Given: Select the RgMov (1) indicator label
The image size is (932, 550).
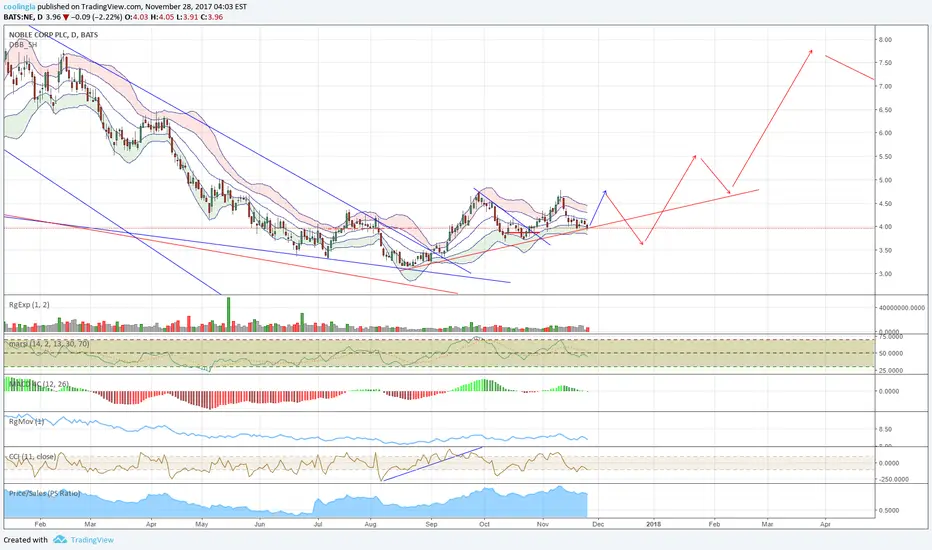Looking at the screenshot, I should (x=26, y=422).
